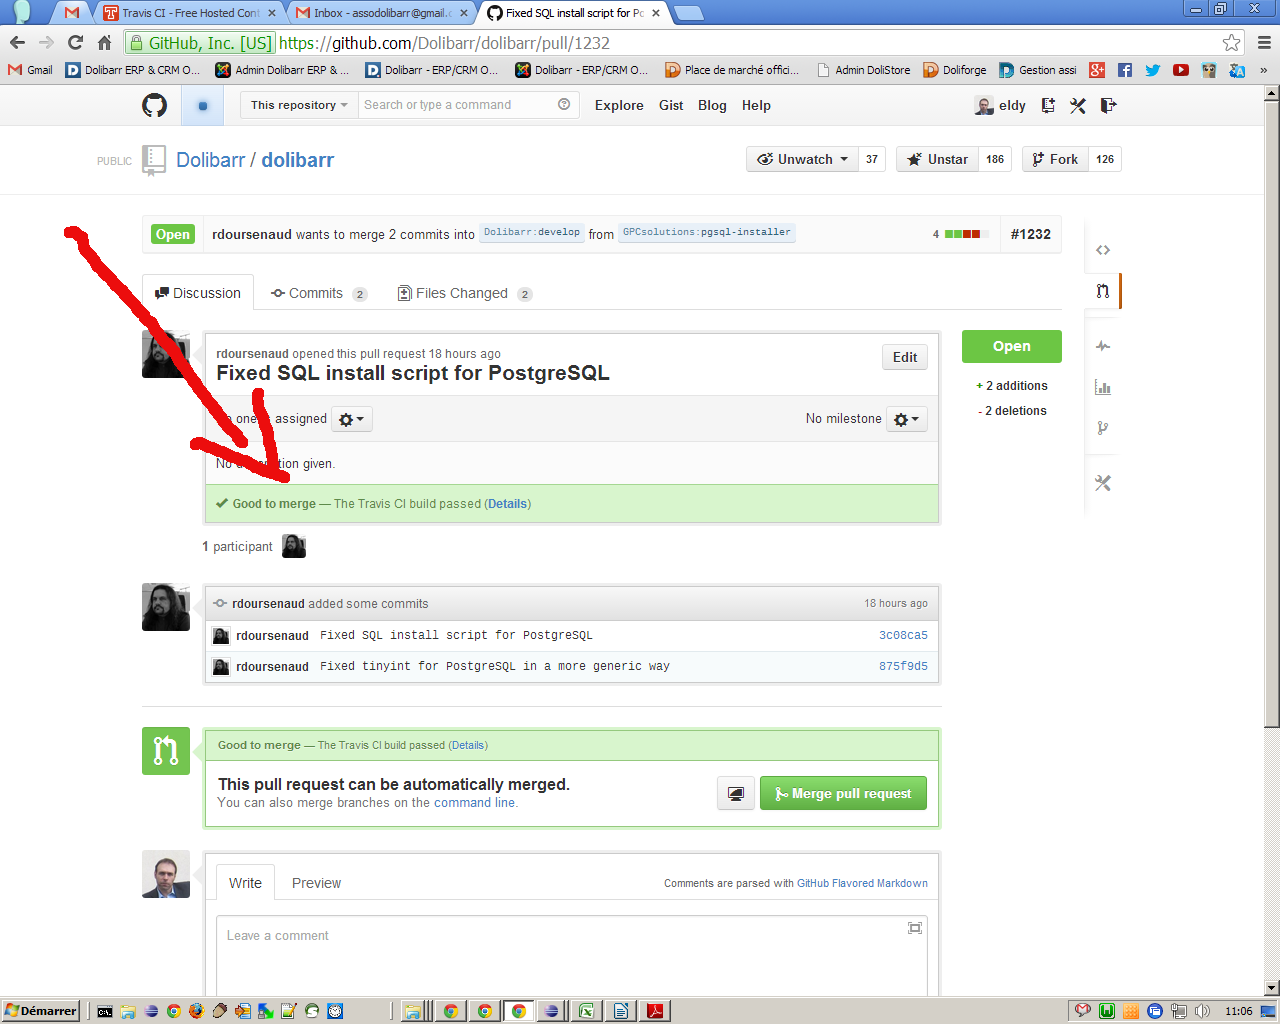Click the participant avatar thumbnail
This screenshot has height=1024, width=1280.
(294, 546)
